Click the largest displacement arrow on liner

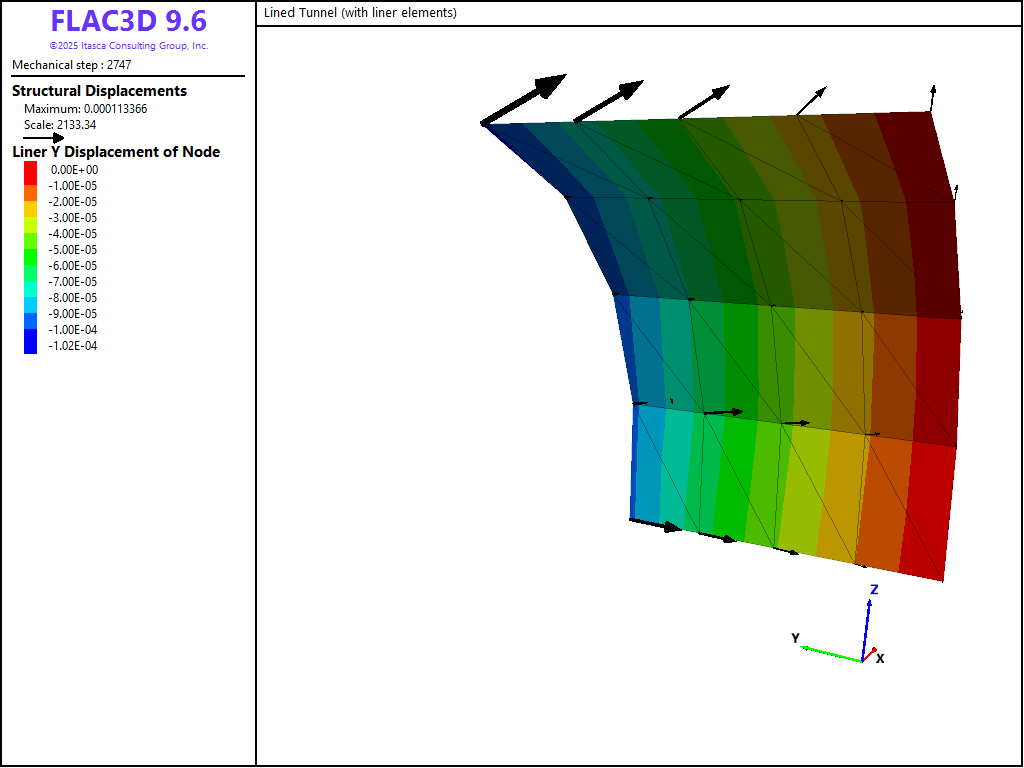click(523, 100)
